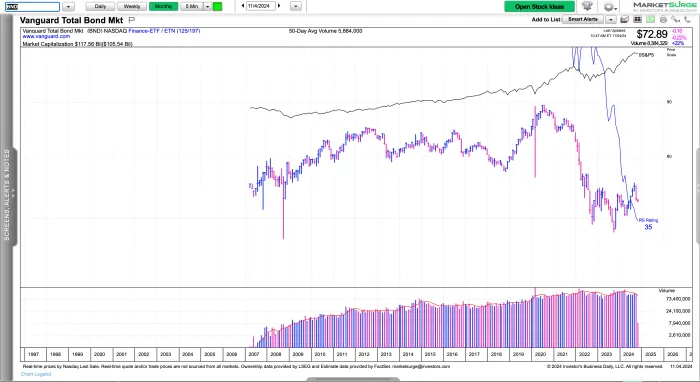
Task: Click the 2024 year label on the time axis
Action: 628,354
